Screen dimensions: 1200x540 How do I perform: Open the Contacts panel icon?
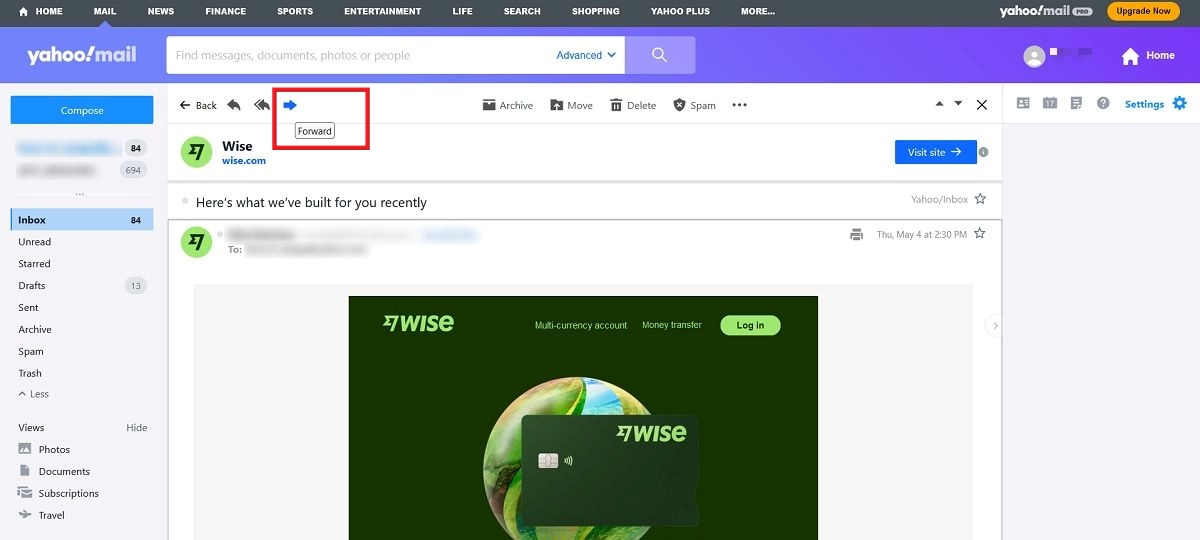[x=1023, y=103]
